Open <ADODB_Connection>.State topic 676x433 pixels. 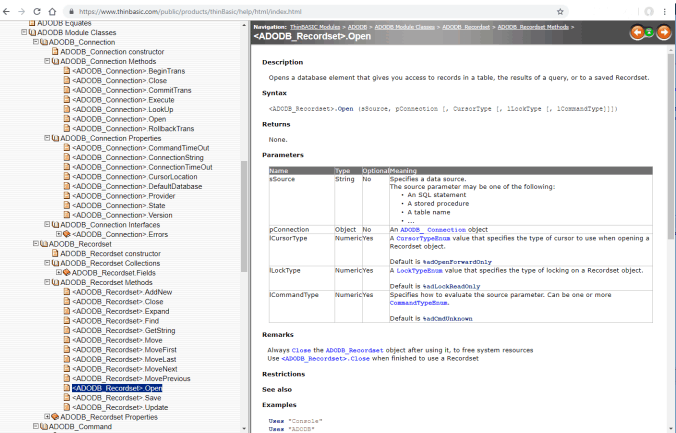click(x=119, y=206)
